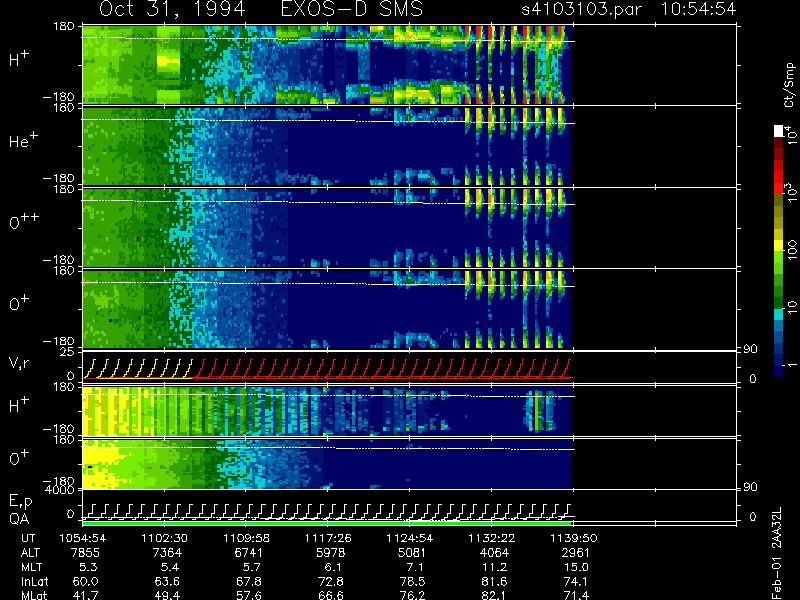The width and height of the screenshot is (800, 600).
Task: Click the date 'Oct 31, 1994' in title
Action: (172, 9)
